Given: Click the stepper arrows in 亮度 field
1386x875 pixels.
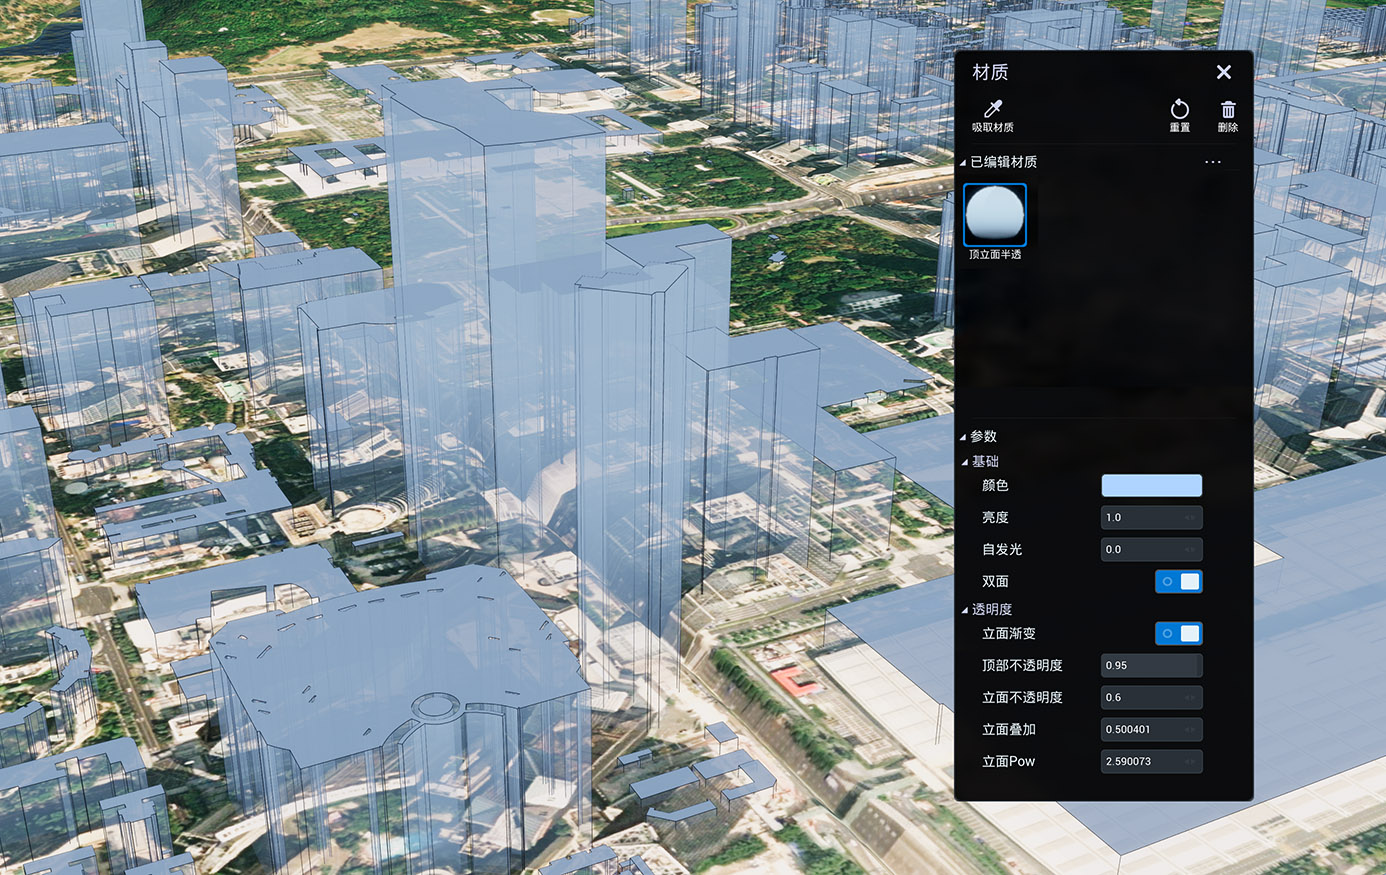Looking at the screenshot, I should pos(1189,518).
